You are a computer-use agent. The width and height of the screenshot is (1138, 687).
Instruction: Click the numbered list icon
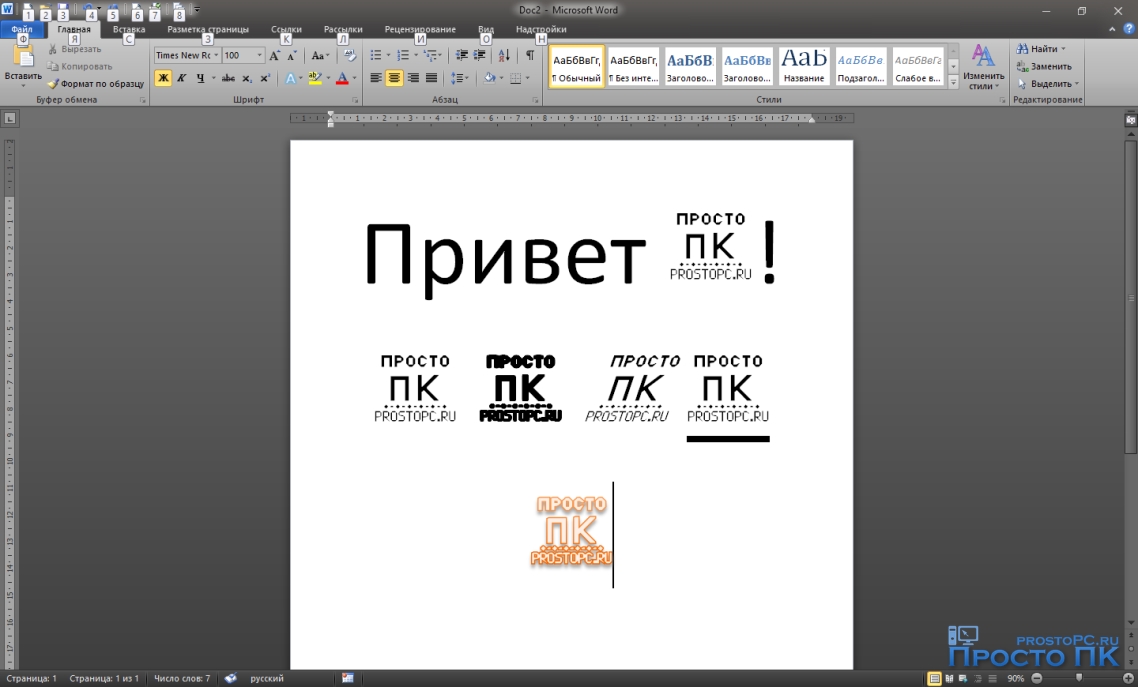pyautogui.click(x=403, y=55)
